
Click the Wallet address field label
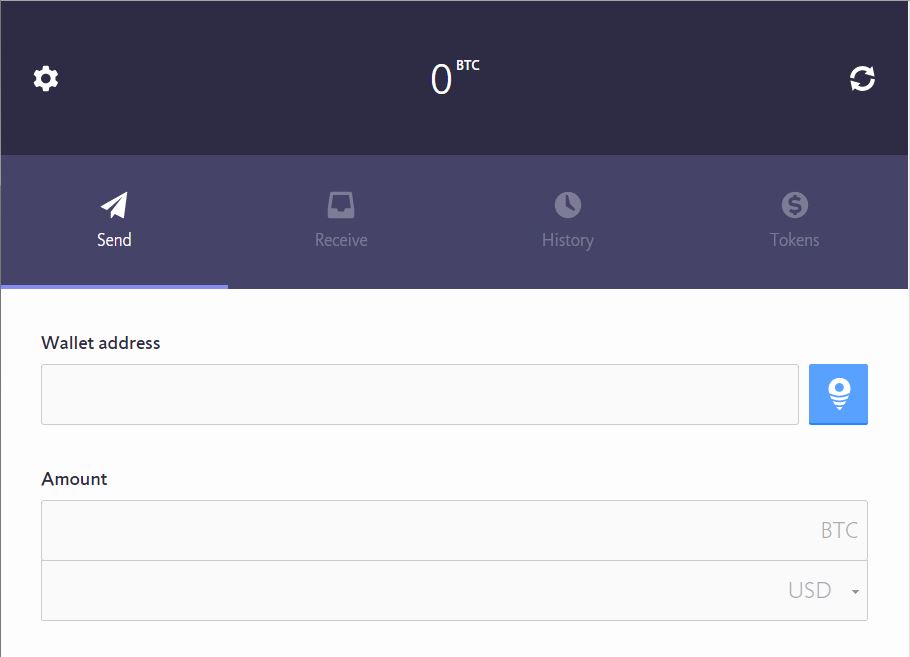point(100,342)
